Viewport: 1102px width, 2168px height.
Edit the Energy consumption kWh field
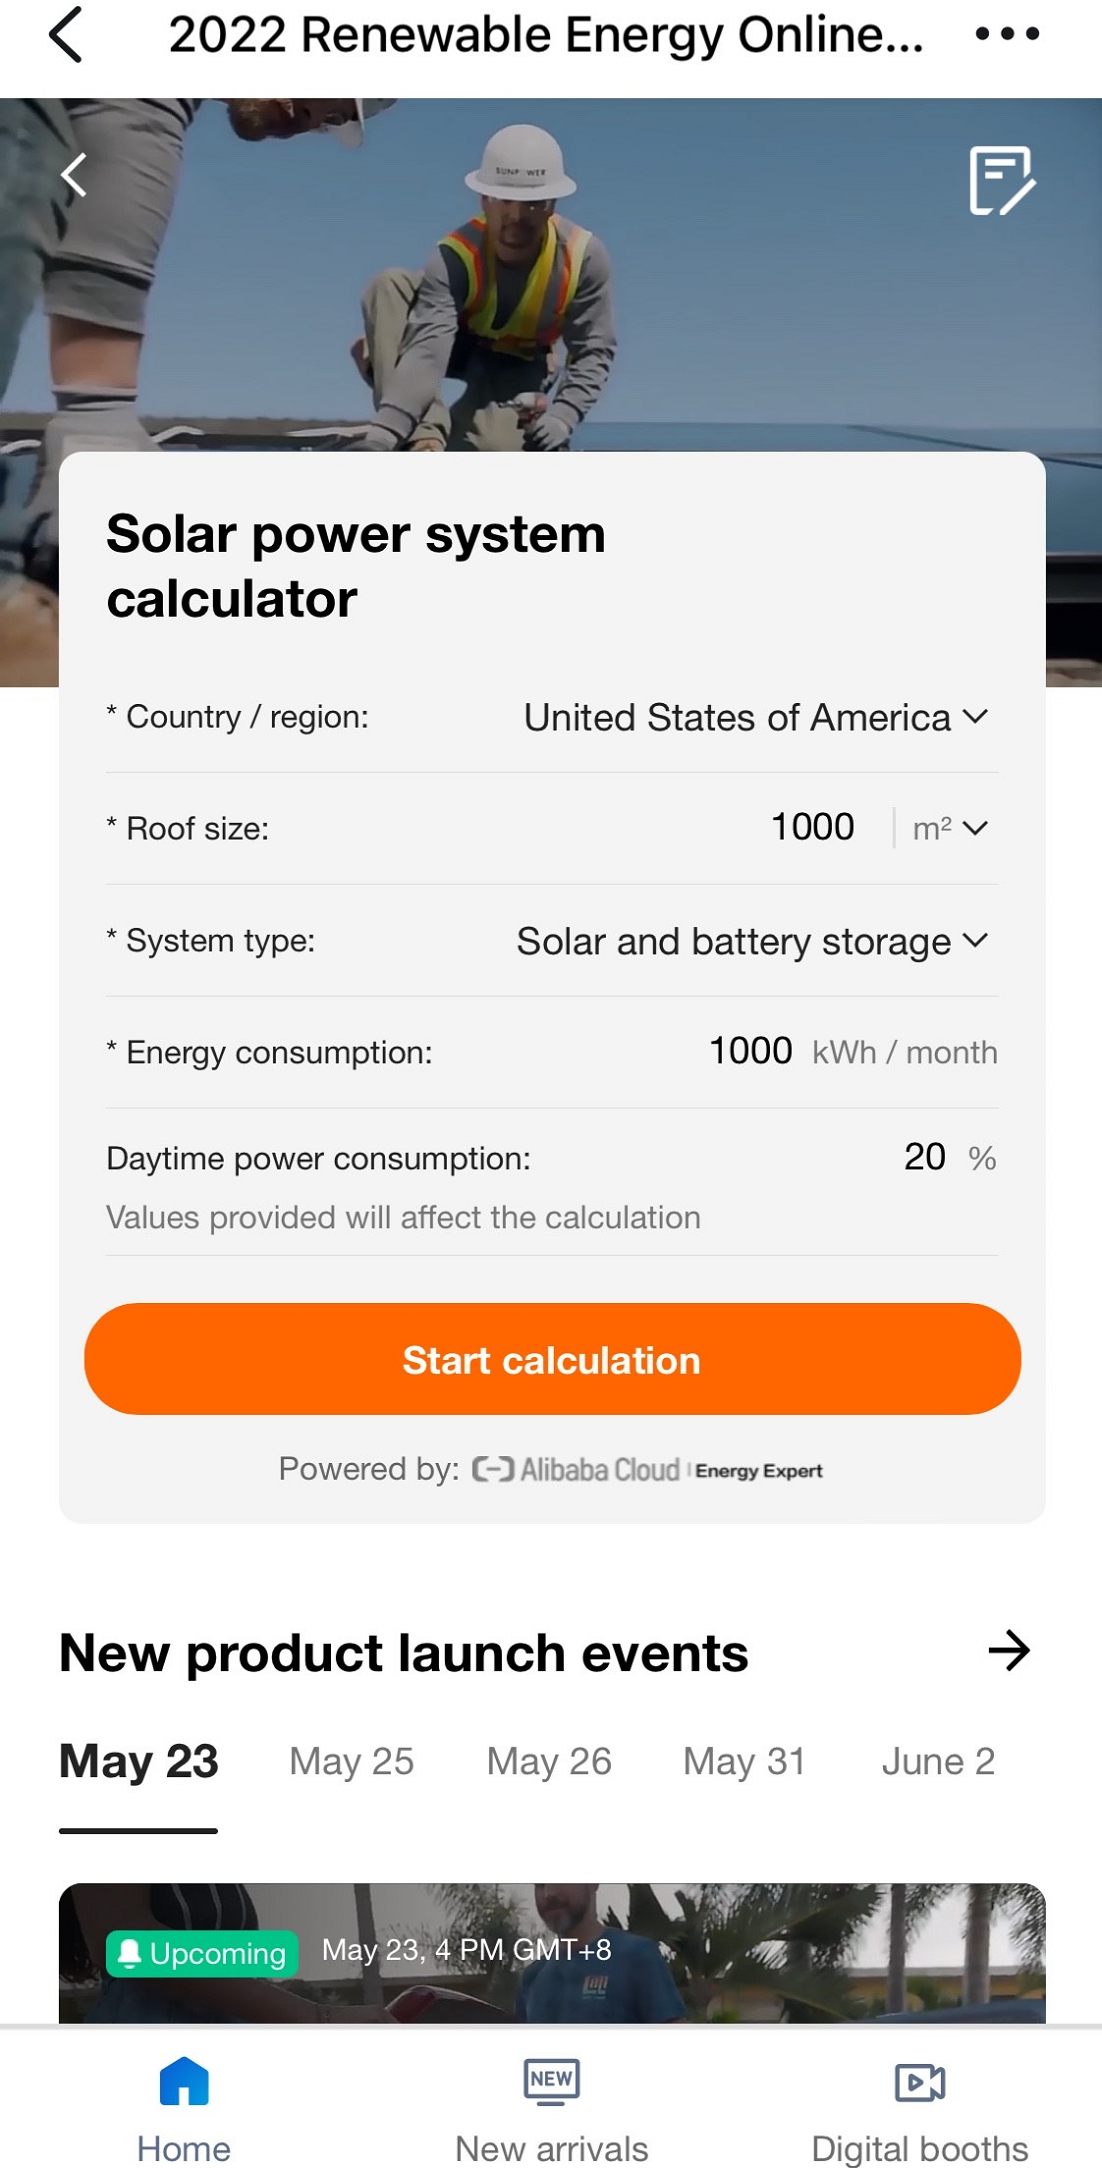[750, 1052]
